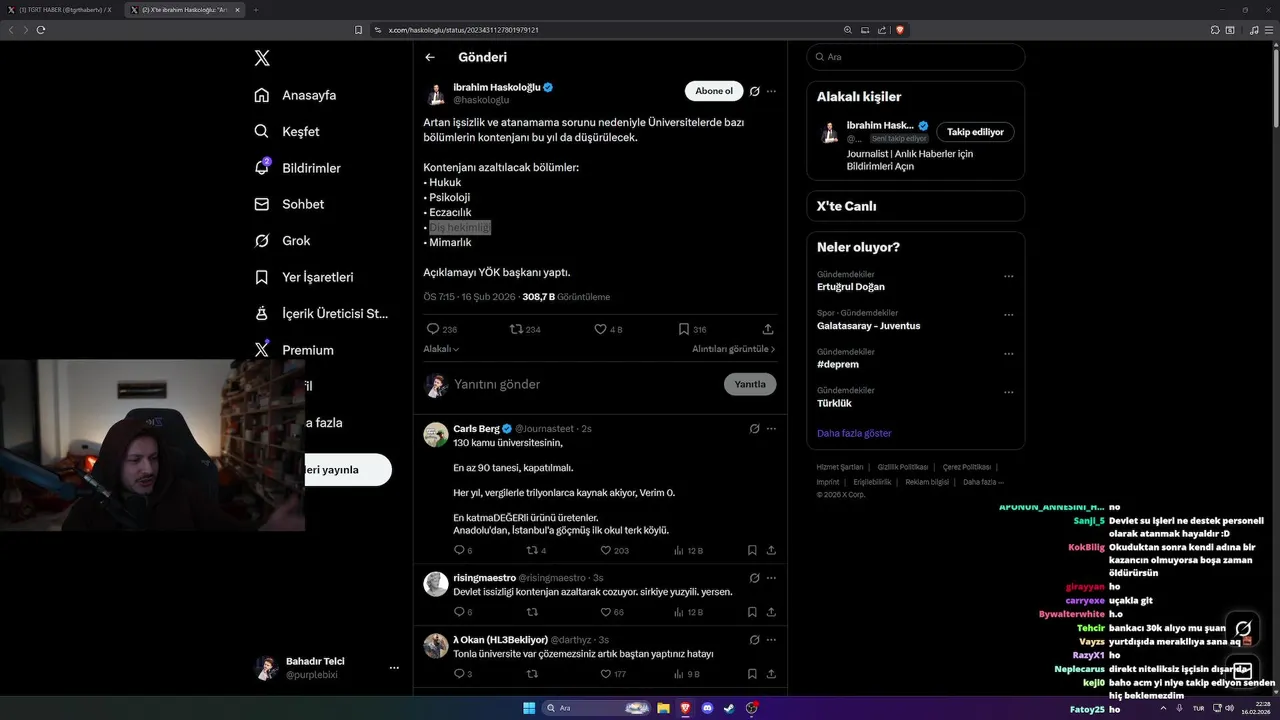This screenshot has height=720, width=1280.
Task: Click the browser address bar URL
Action: click(x=463, y=30)
